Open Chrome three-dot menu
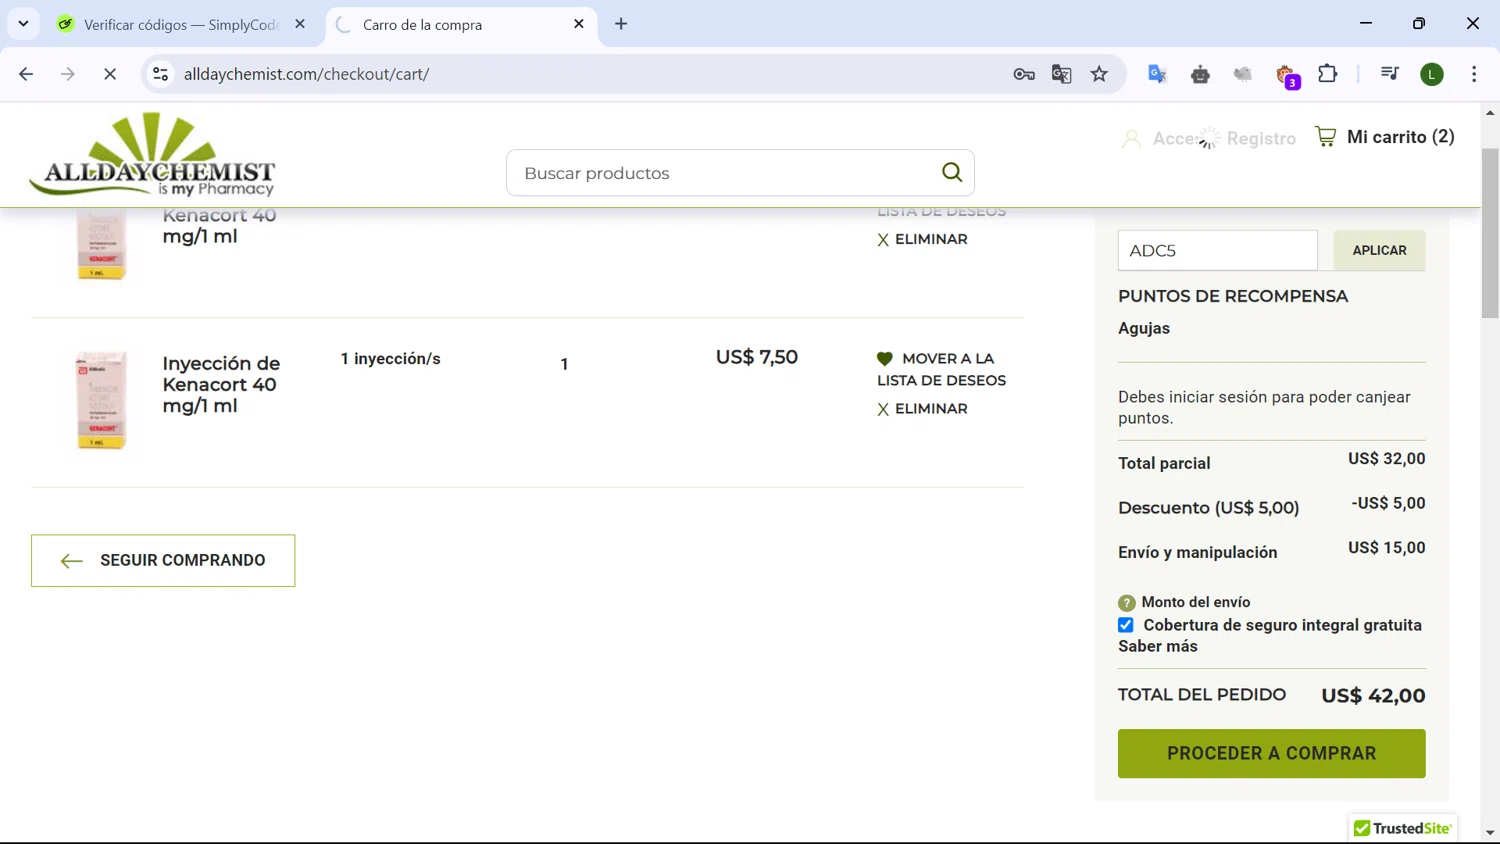The width and height of the screenshot is (1500, 844). (1474, 74)
